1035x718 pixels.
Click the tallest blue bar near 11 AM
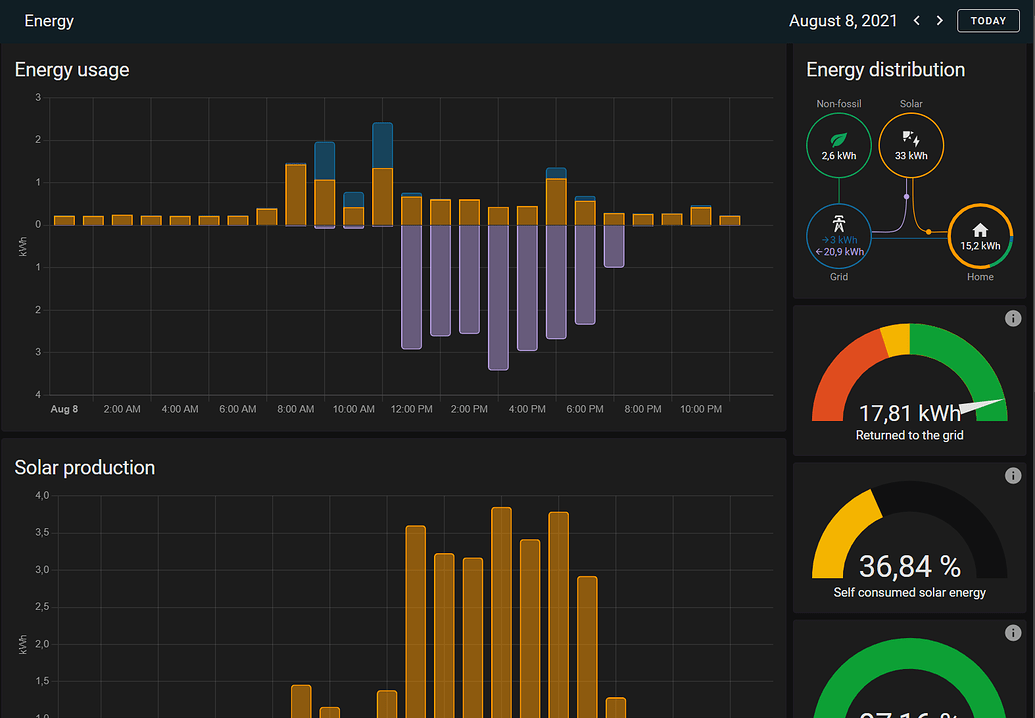point(382,145)
